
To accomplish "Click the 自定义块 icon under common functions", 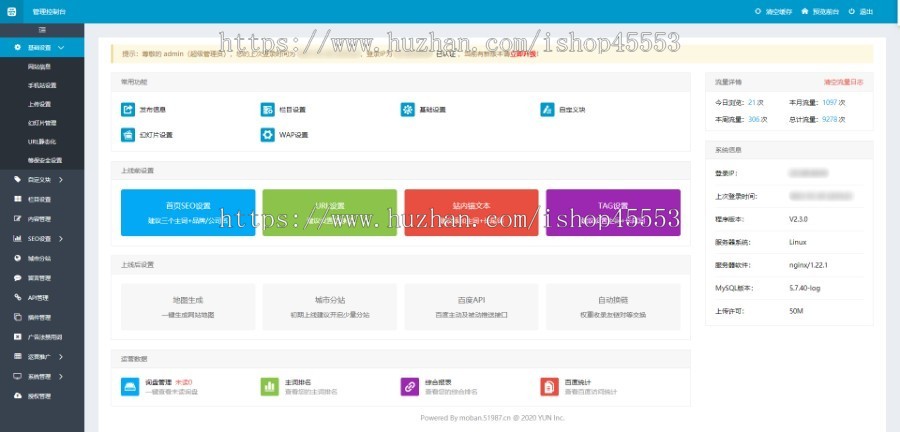I will (x=548, y=110).
